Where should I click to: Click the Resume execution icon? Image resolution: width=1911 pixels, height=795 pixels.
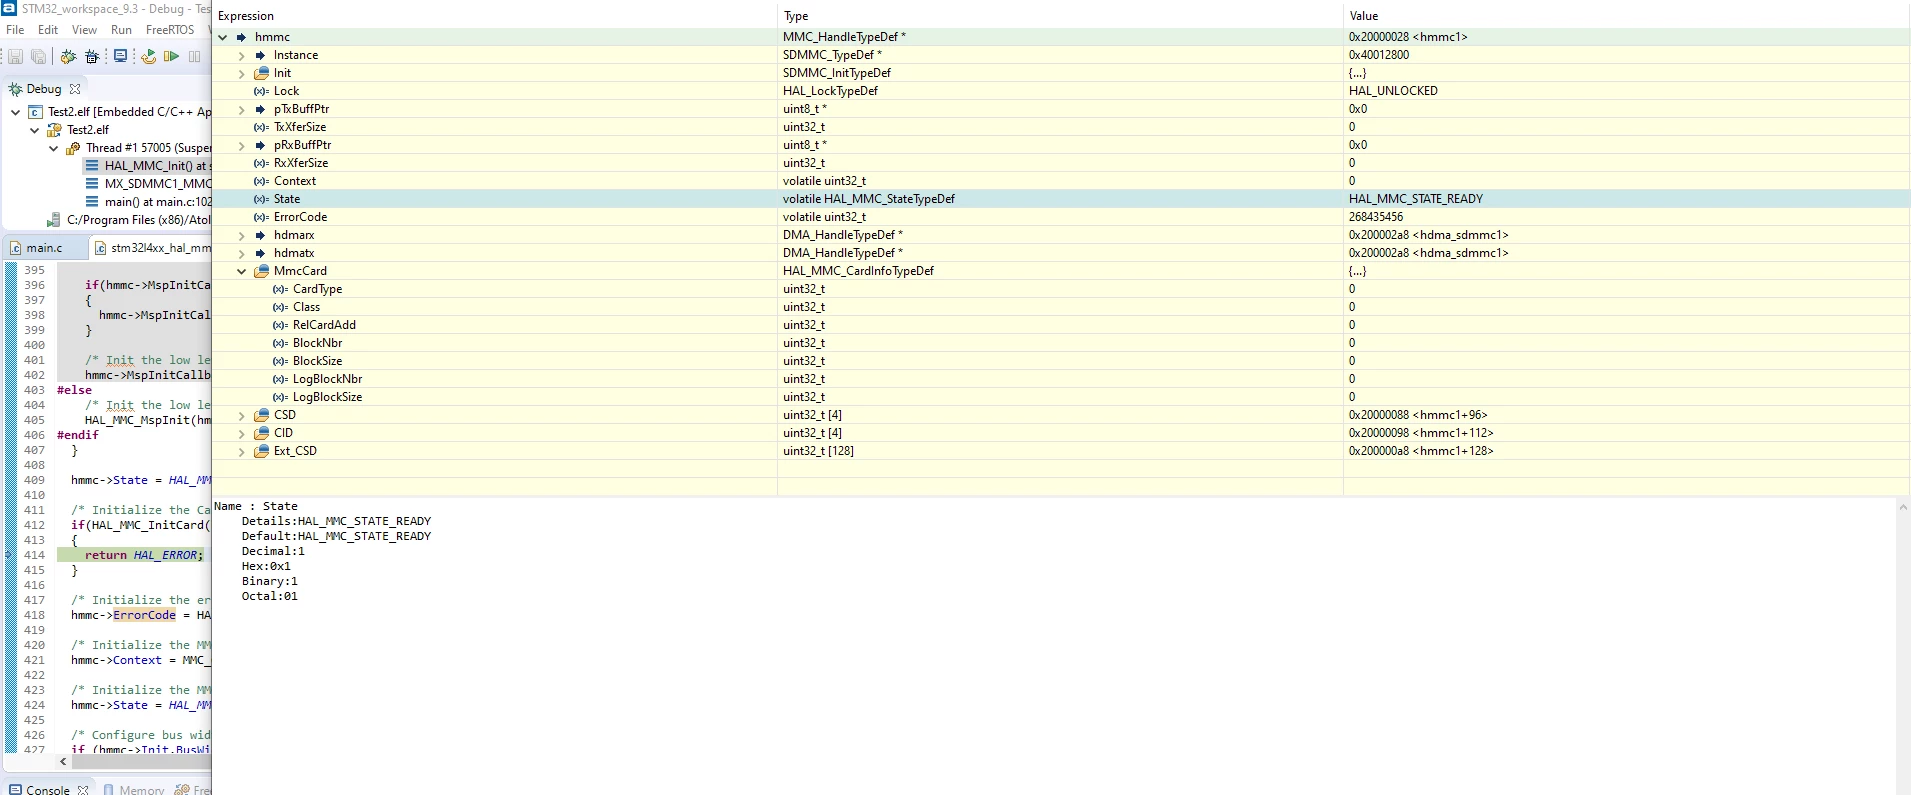coord(171,57)
